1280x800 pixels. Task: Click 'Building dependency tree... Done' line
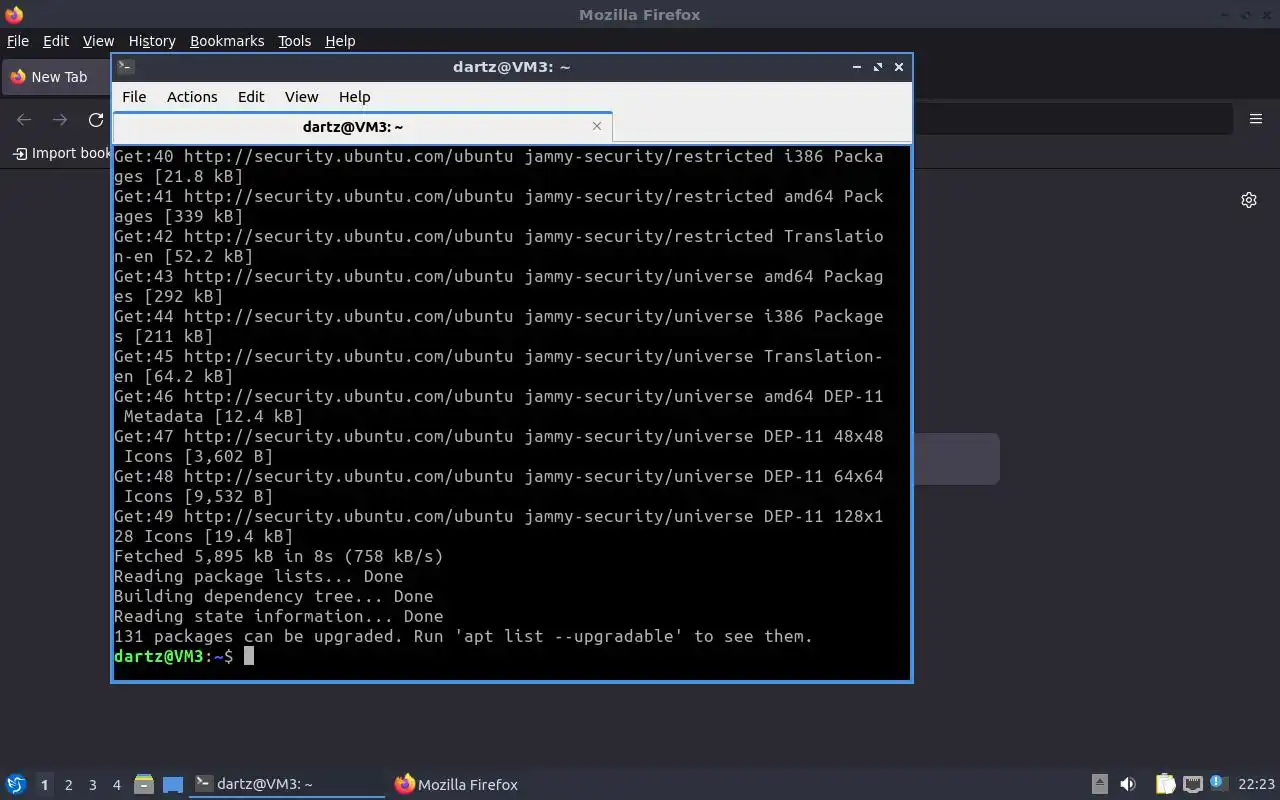(x=274, y=596)
